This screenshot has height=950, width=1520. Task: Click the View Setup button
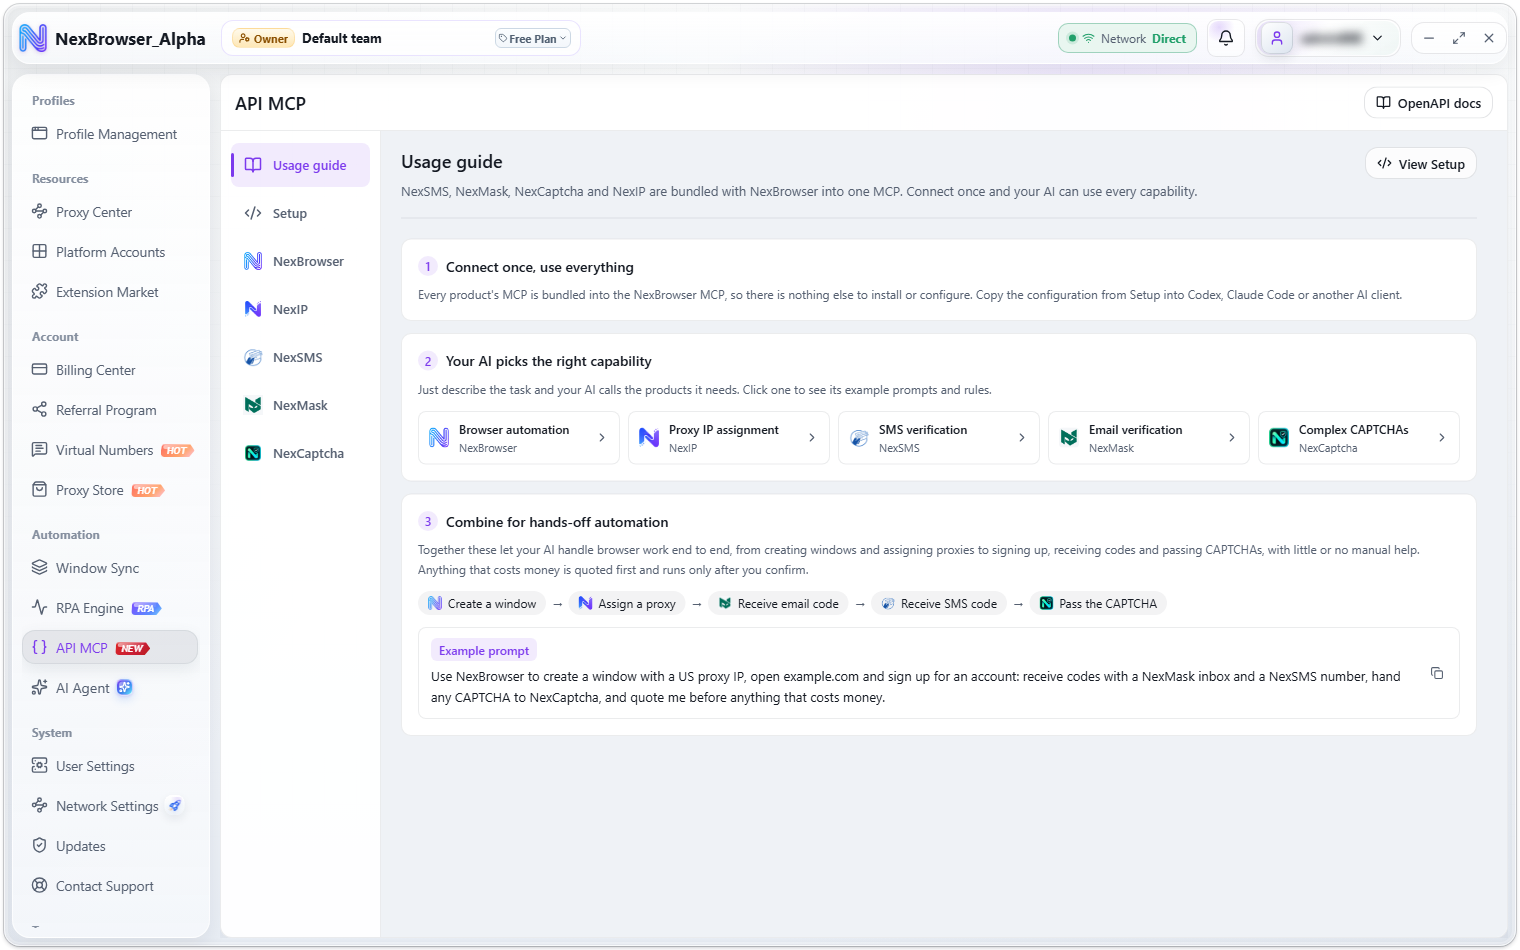[x=1421, y=164]
